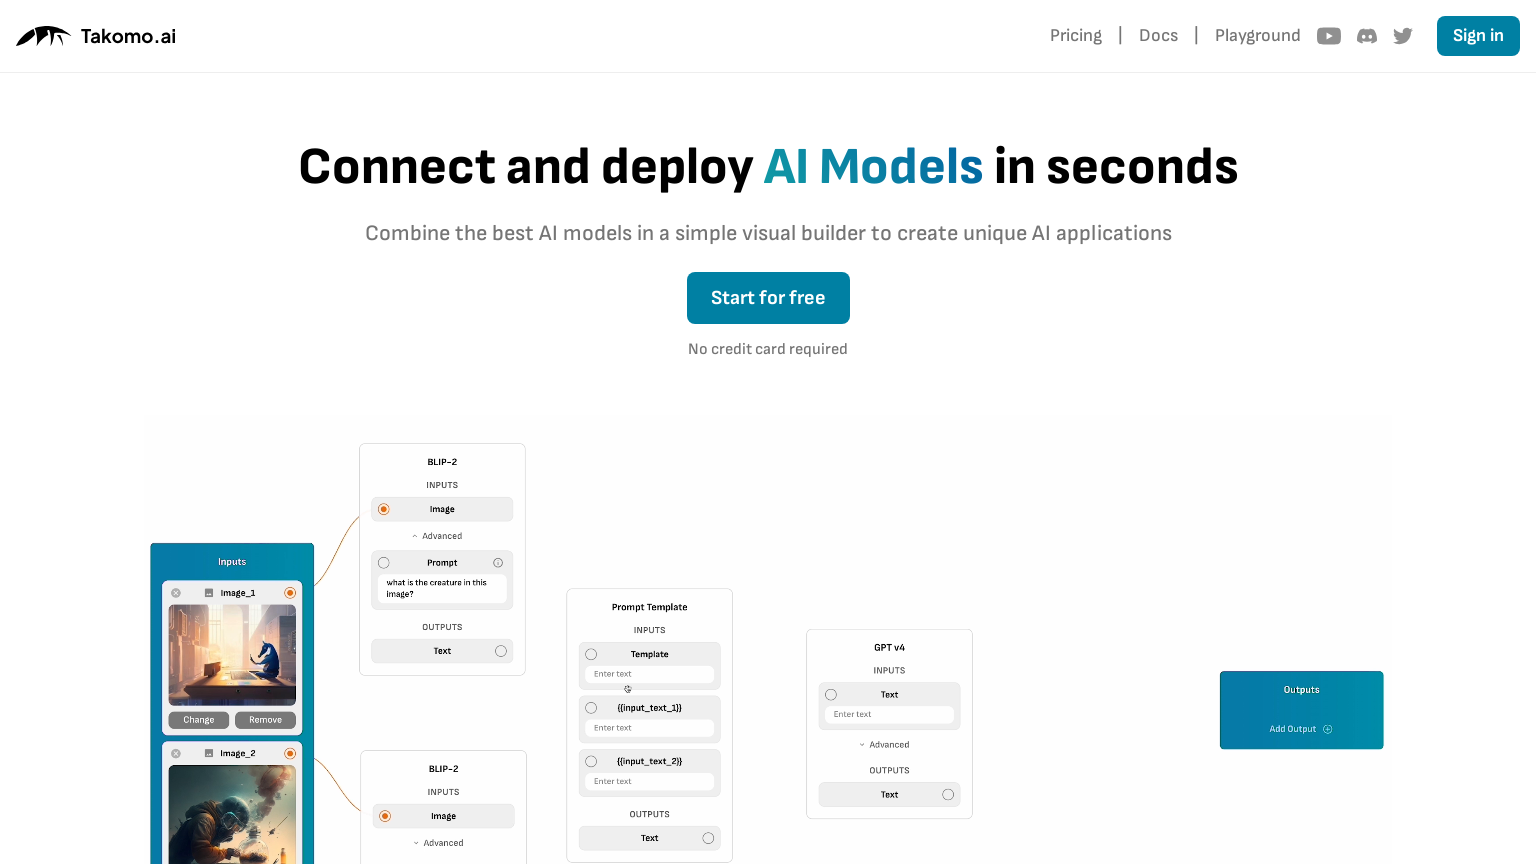The height and width of the screenshot is (864, 1536).
Task: Click the Enter text field under Template
Action: pyautogui.click(x=649, y=674)
